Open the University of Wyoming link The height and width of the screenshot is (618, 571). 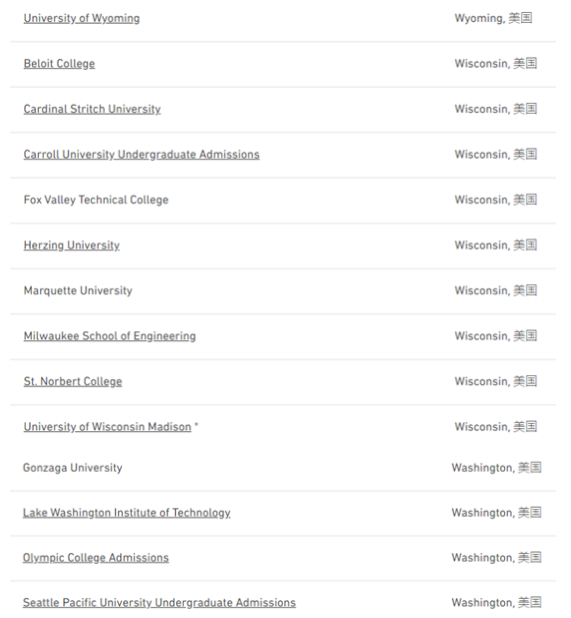[x=82, y=19]
